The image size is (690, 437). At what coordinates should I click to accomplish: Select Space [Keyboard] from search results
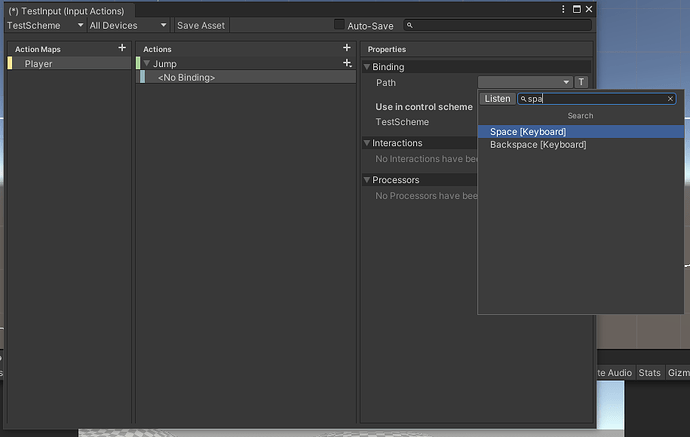tap(528, 131)
